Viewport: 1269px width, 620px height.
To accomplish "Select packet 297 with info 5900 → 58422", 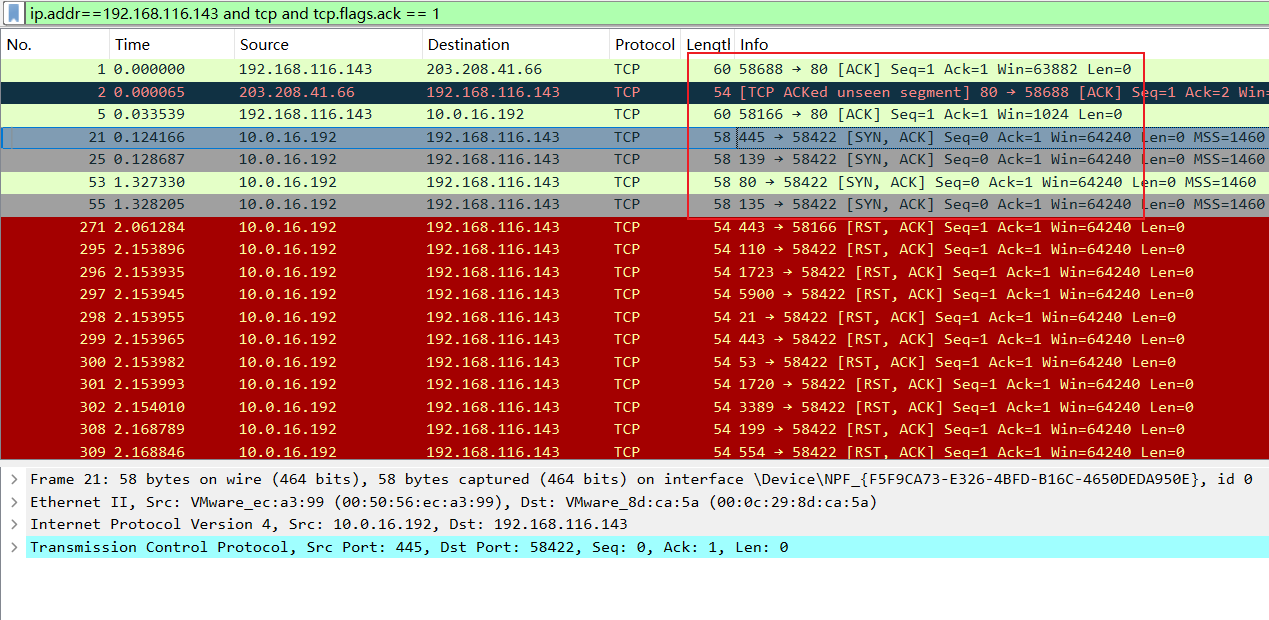I will (x=634, y=295).
